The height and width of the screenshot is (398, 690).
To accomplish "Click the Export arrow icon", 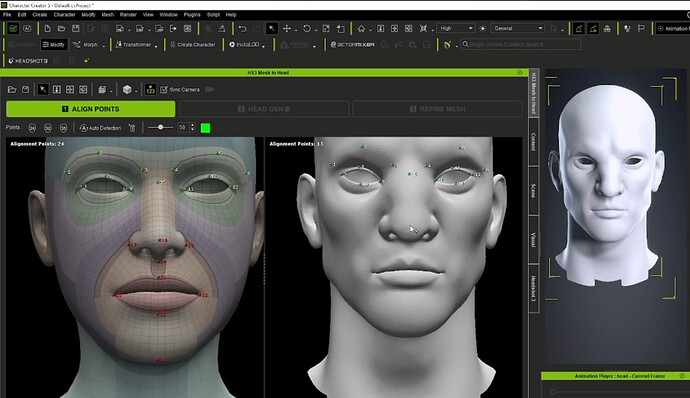I will coord(173,29).
